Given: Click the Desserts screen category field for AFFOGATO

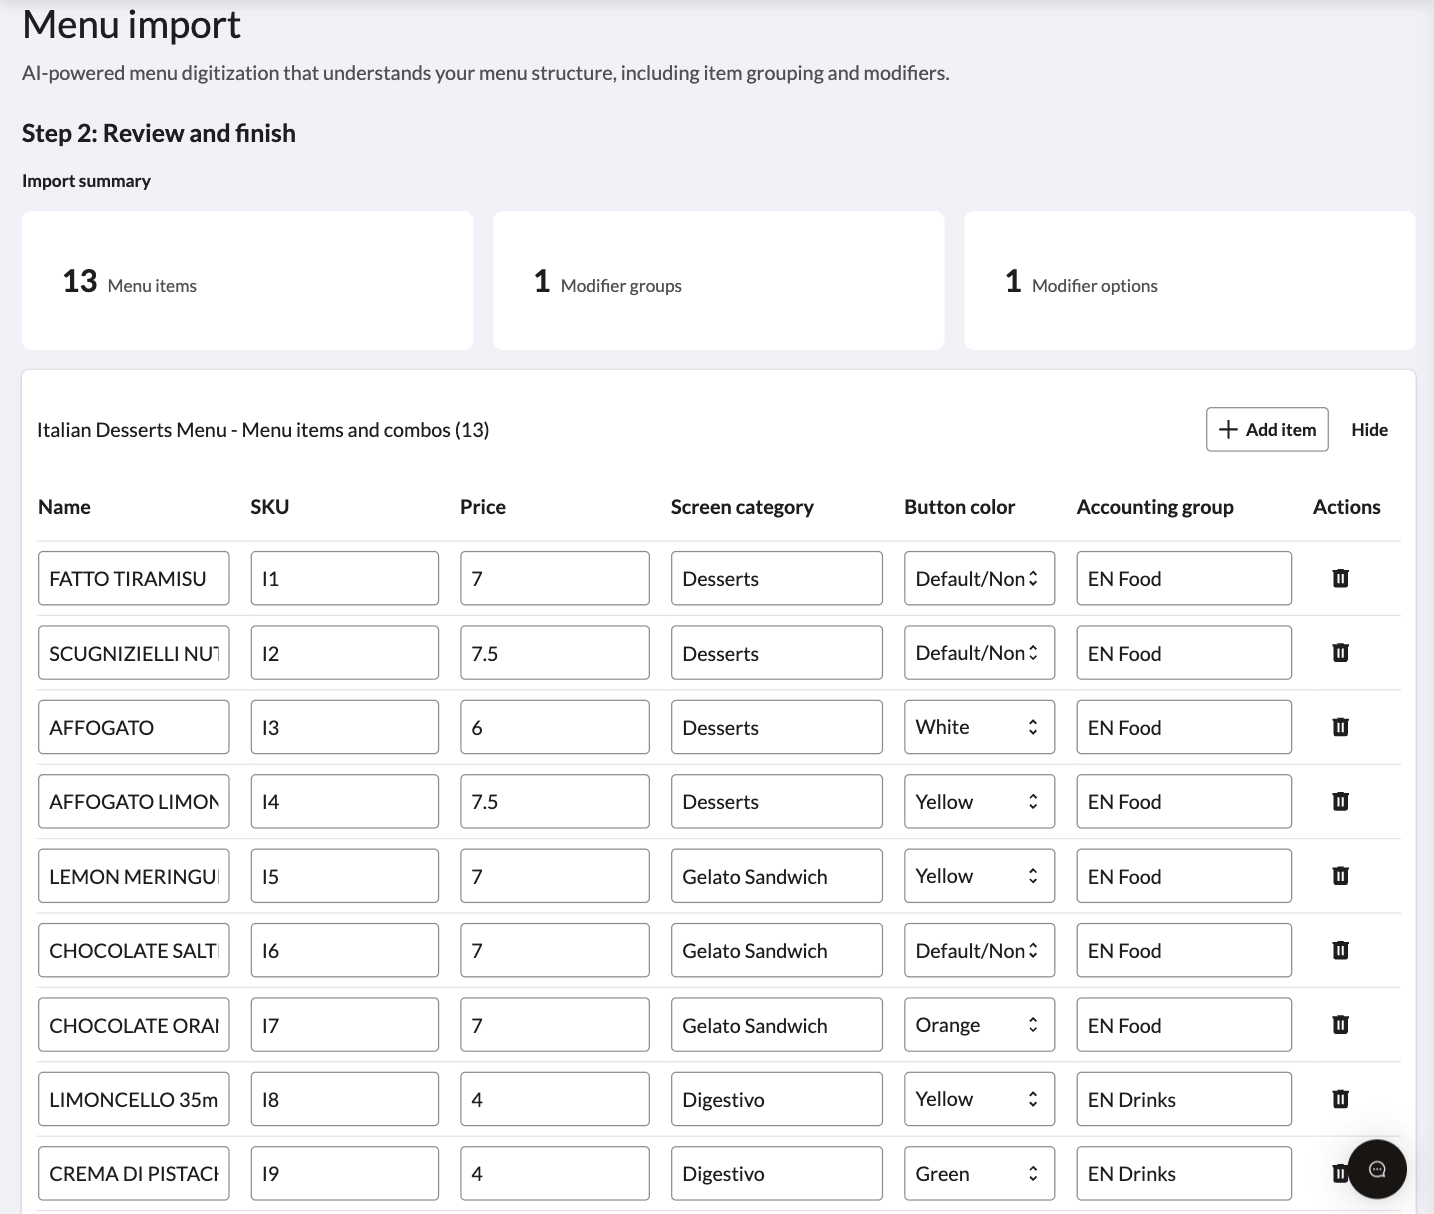Looking at the screenshot, I should [x=776, y=727].
